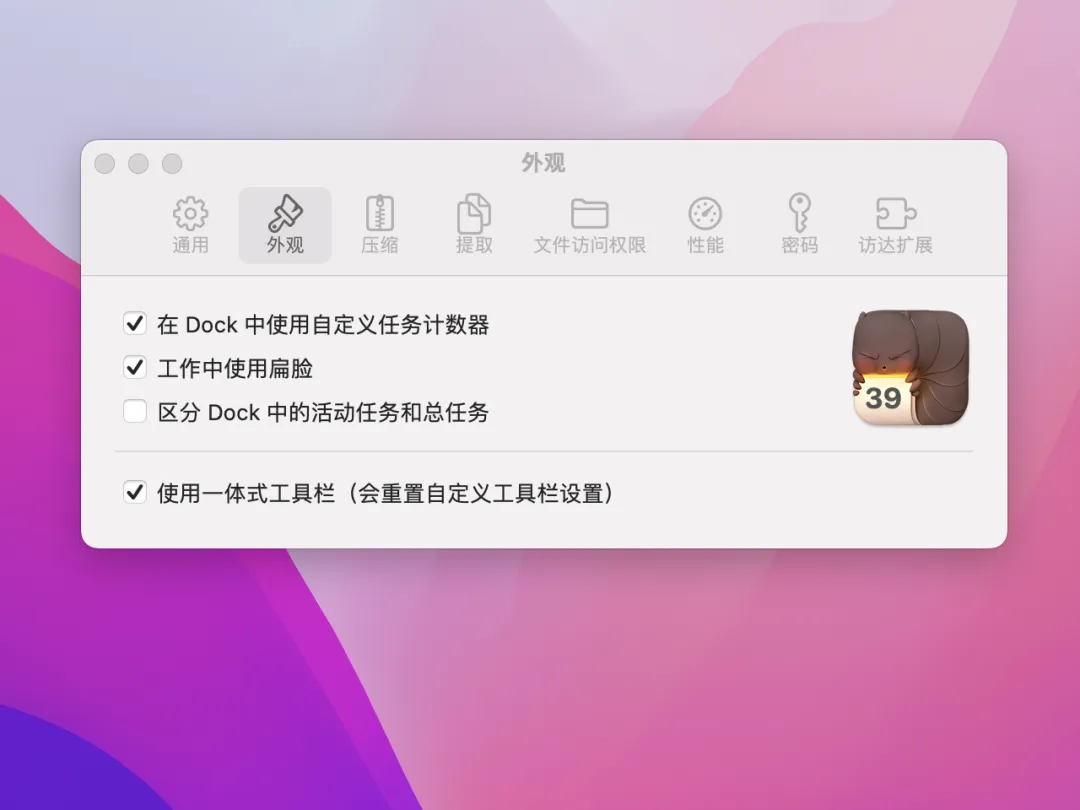The image size is (1080, 810).
Task: Enable 区分 Dock 中的活动任务和总任务 checkbox
Action: coord(135,412)
